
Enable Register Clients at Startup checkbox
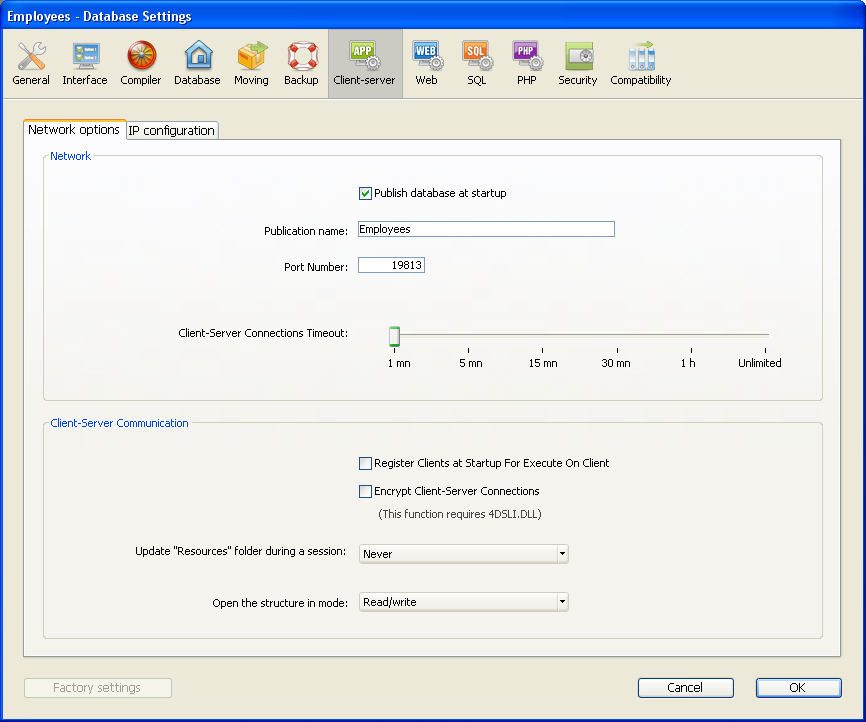[366, 463]
